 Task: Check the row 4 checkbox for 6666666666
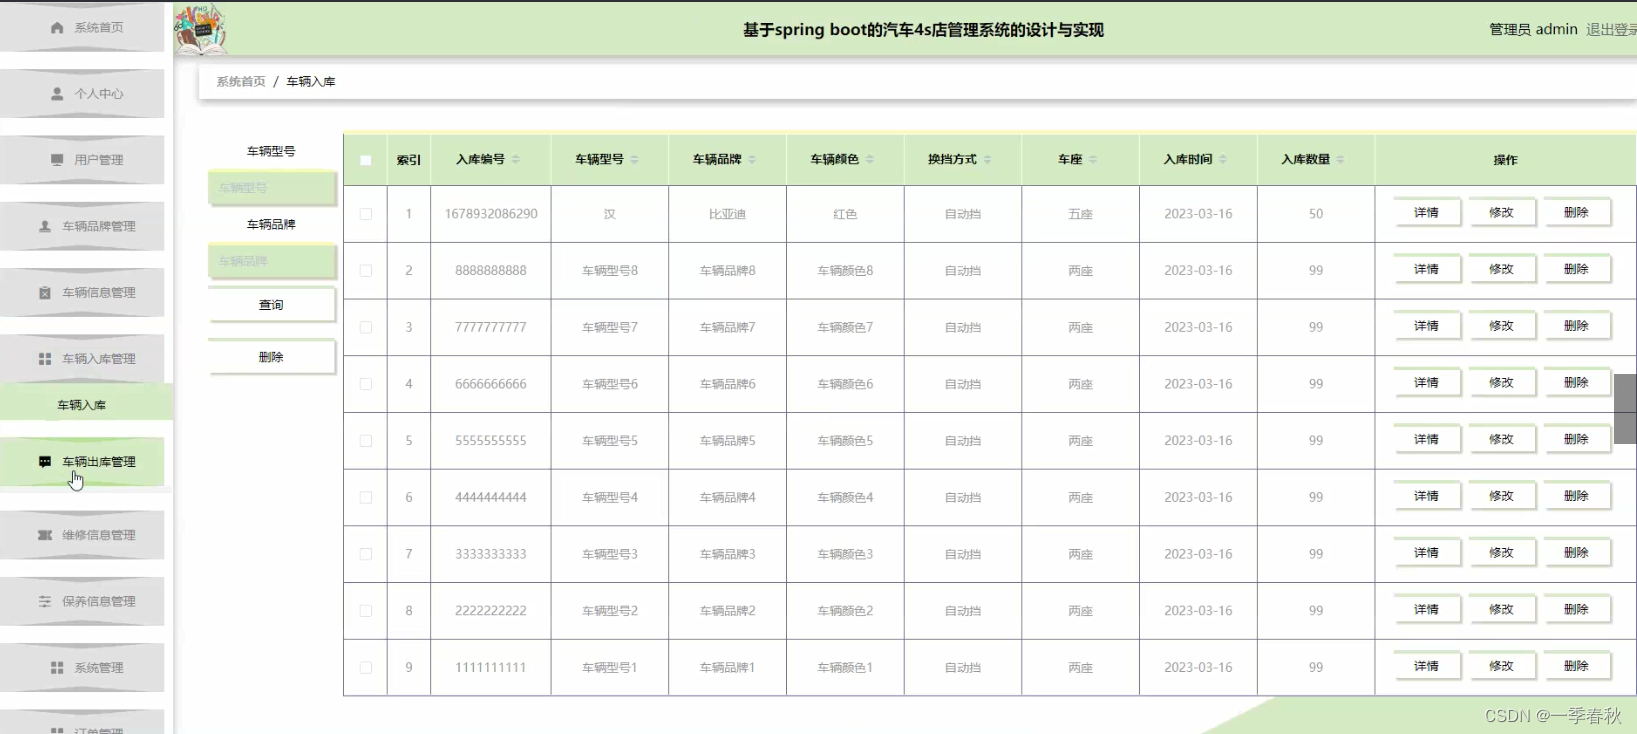[366, 384]
